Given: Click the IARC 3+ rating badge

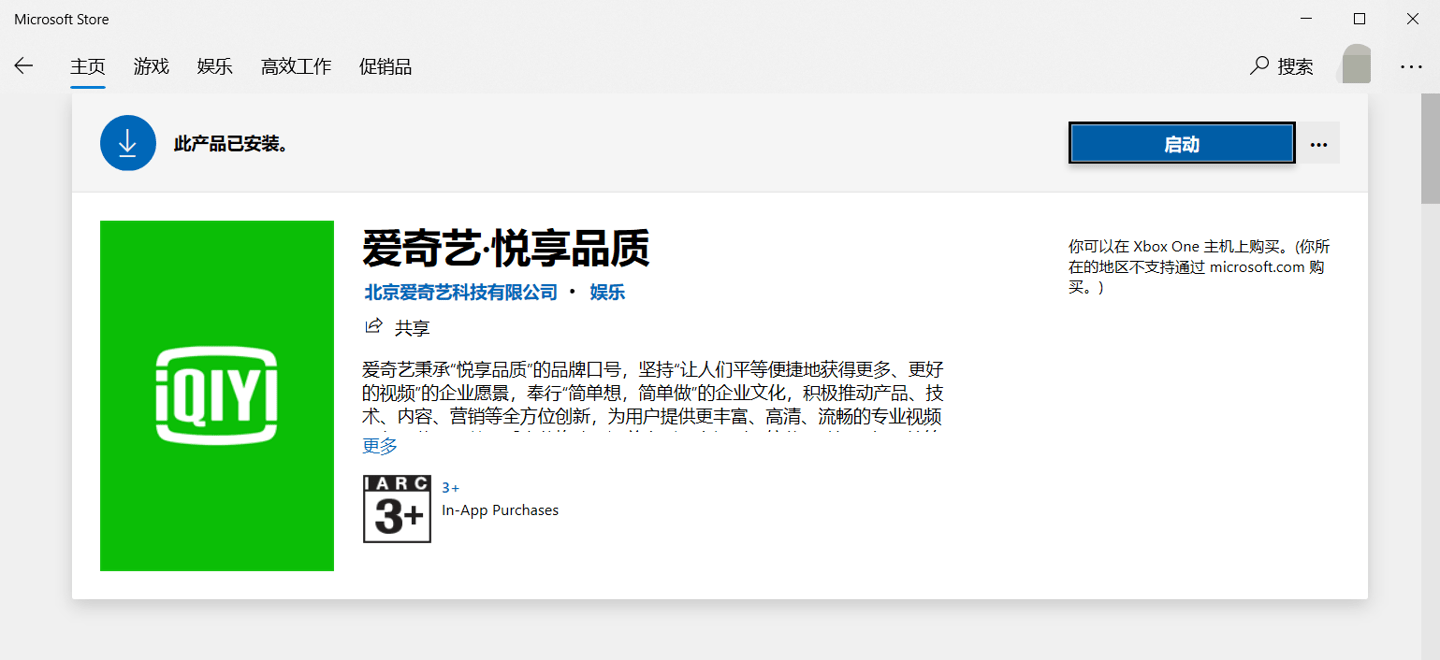Looking at the screenshot, I should click(397, 509).
